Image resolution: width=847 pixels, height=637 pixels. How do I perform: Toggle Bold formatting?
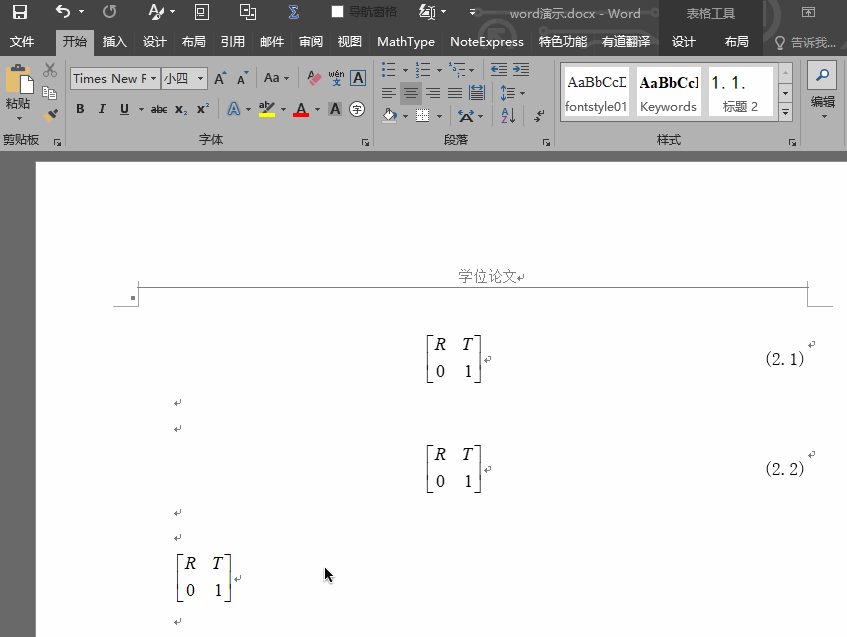pyautogui.click(x=80, y=109)
